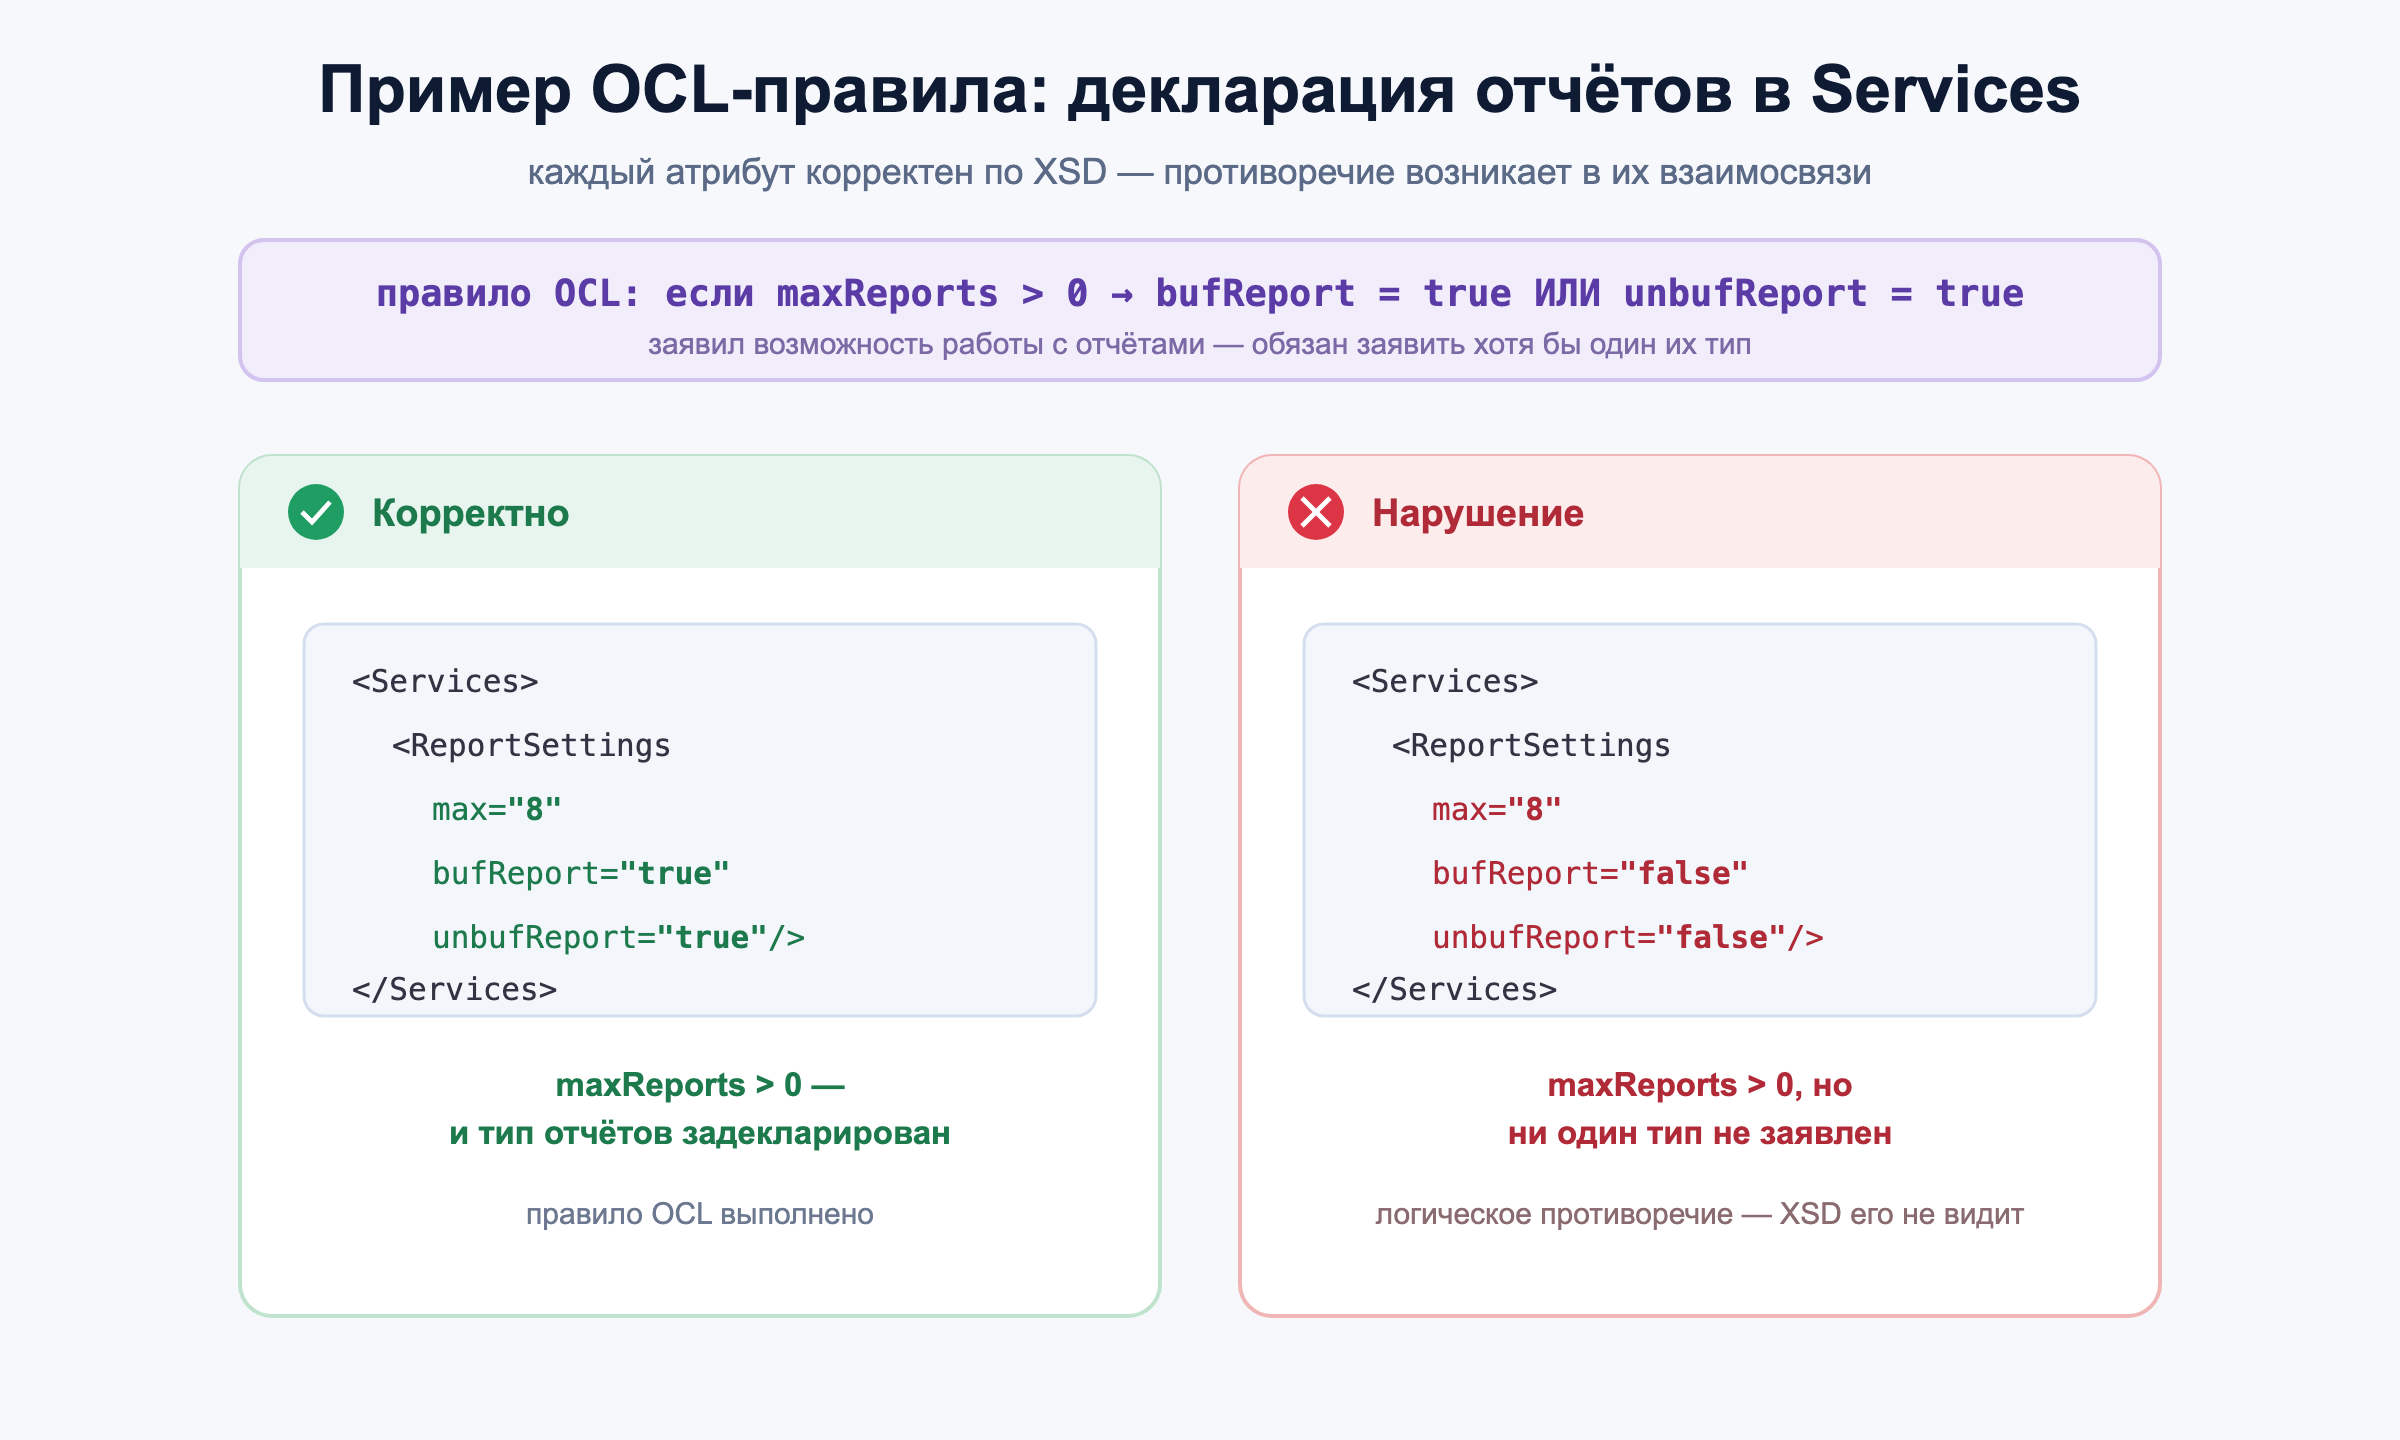Click the red cross icon beside Нарушение
Image resolution: width=2400 pixels, height=1440 pixels.
click(1316, 512)
